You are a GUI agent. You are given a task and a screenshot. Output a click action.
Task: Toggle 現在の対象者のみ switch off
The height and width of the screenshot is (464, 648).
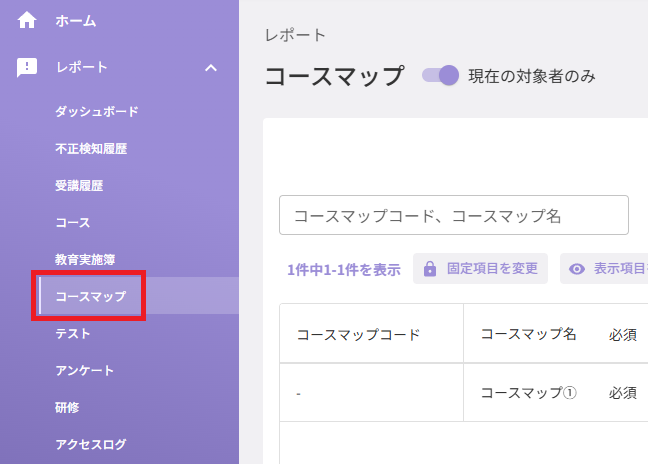point(440,76)
